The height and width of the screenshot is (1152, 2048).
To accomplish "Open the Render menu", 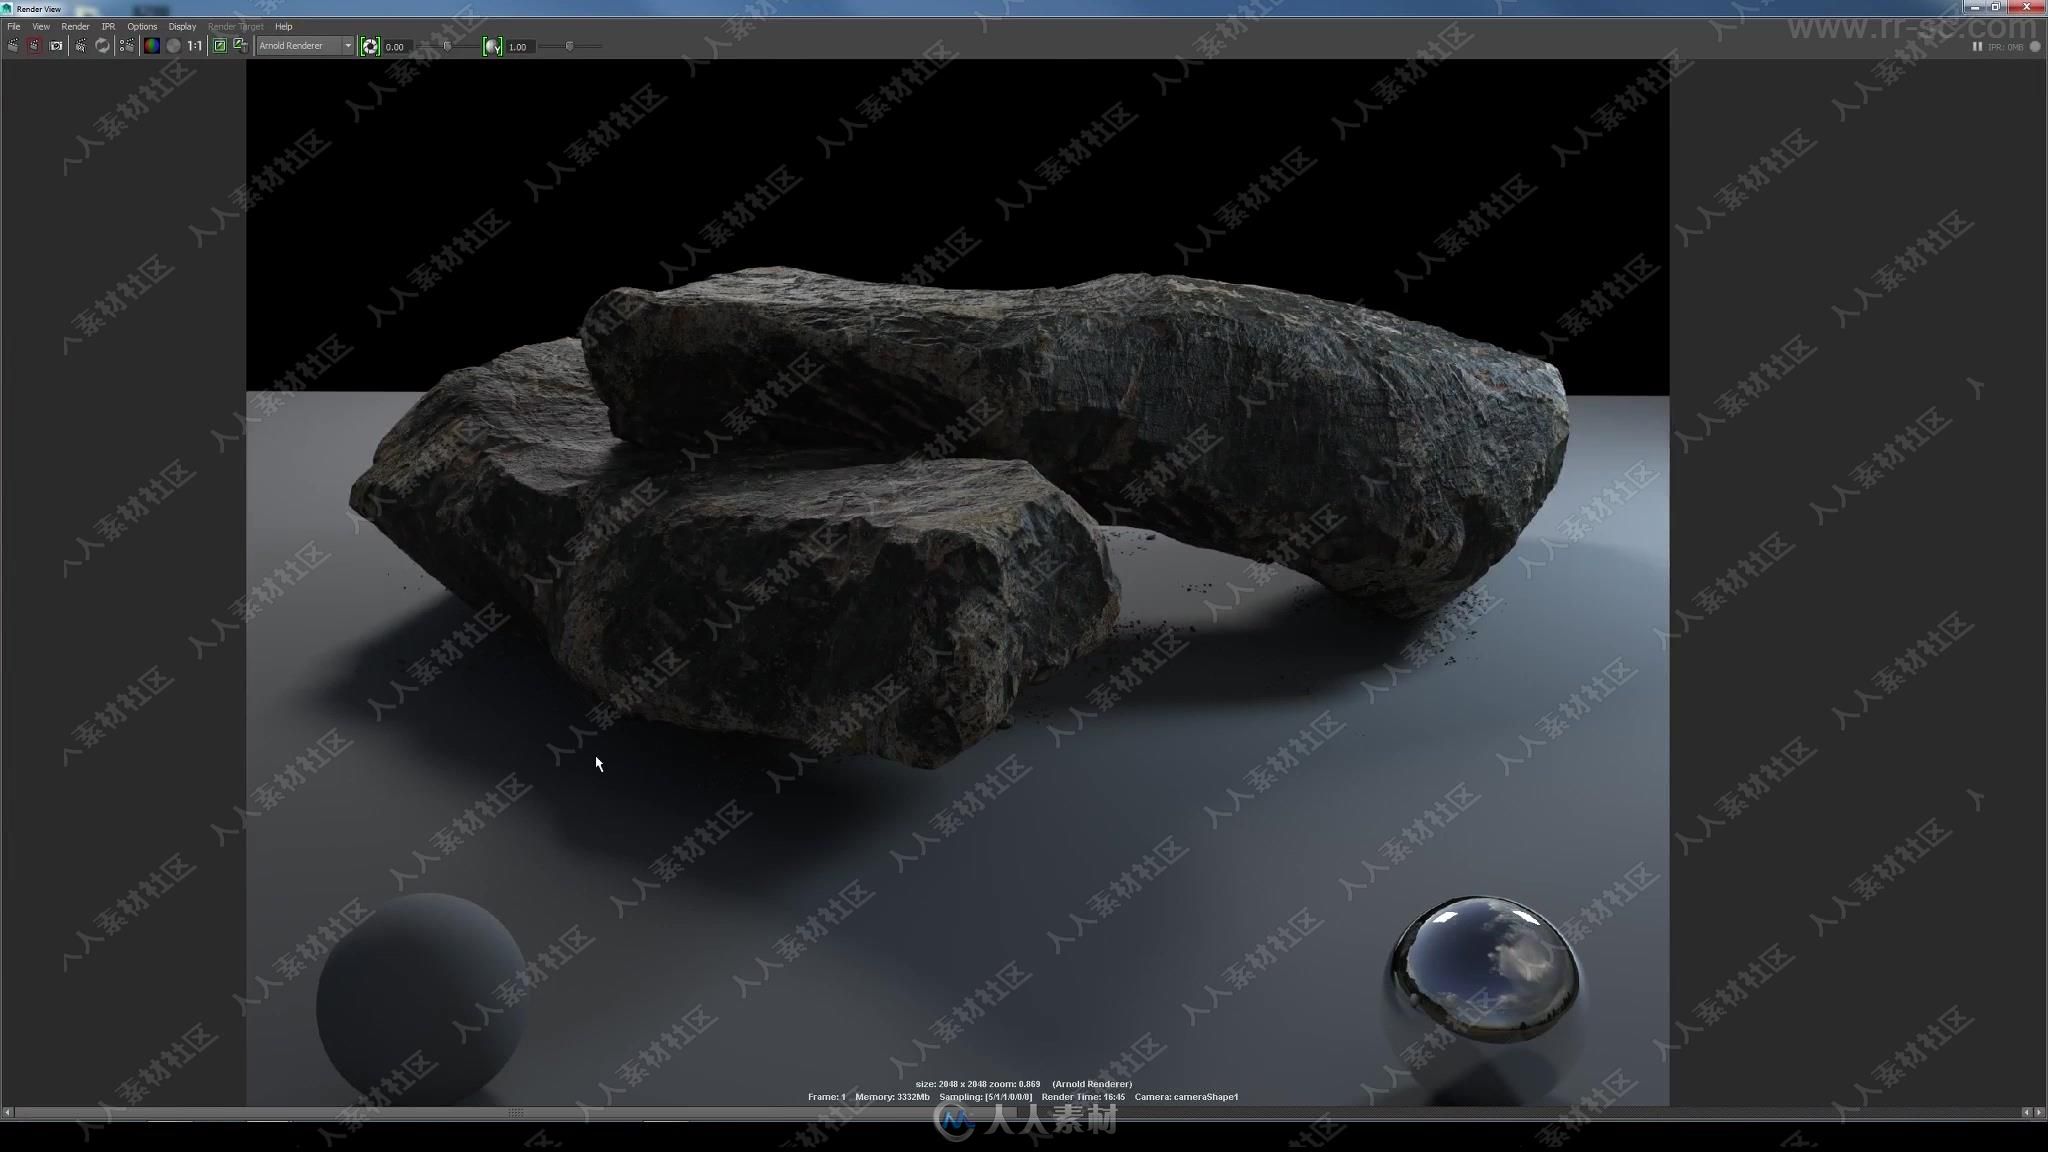I will tap(75, 27).
